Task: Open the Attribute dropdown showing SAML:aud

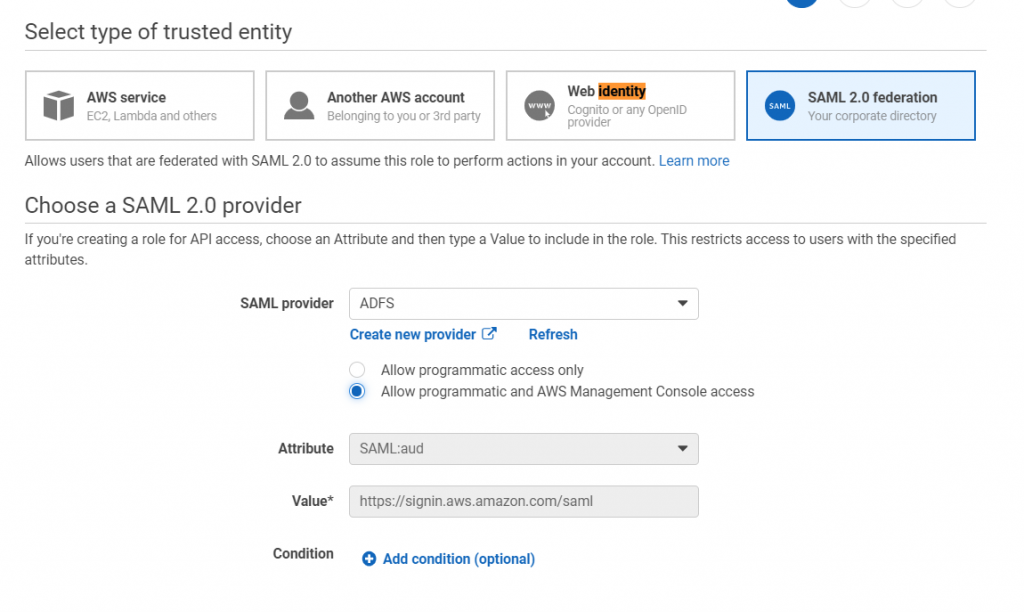Action: (x=524, y=449)
